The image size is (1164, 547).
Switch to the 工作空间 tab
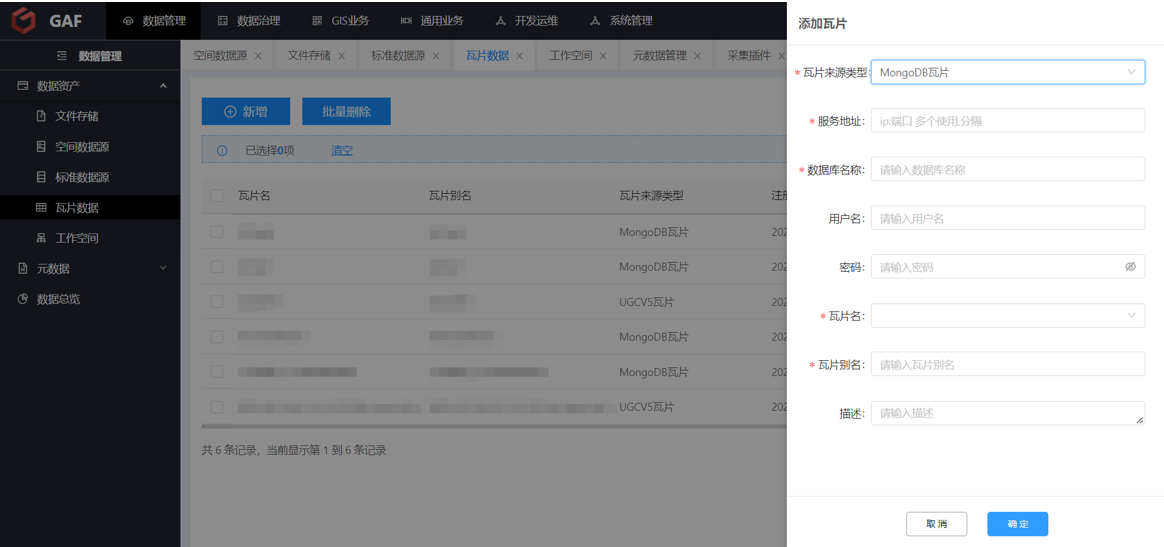(571, 56)
